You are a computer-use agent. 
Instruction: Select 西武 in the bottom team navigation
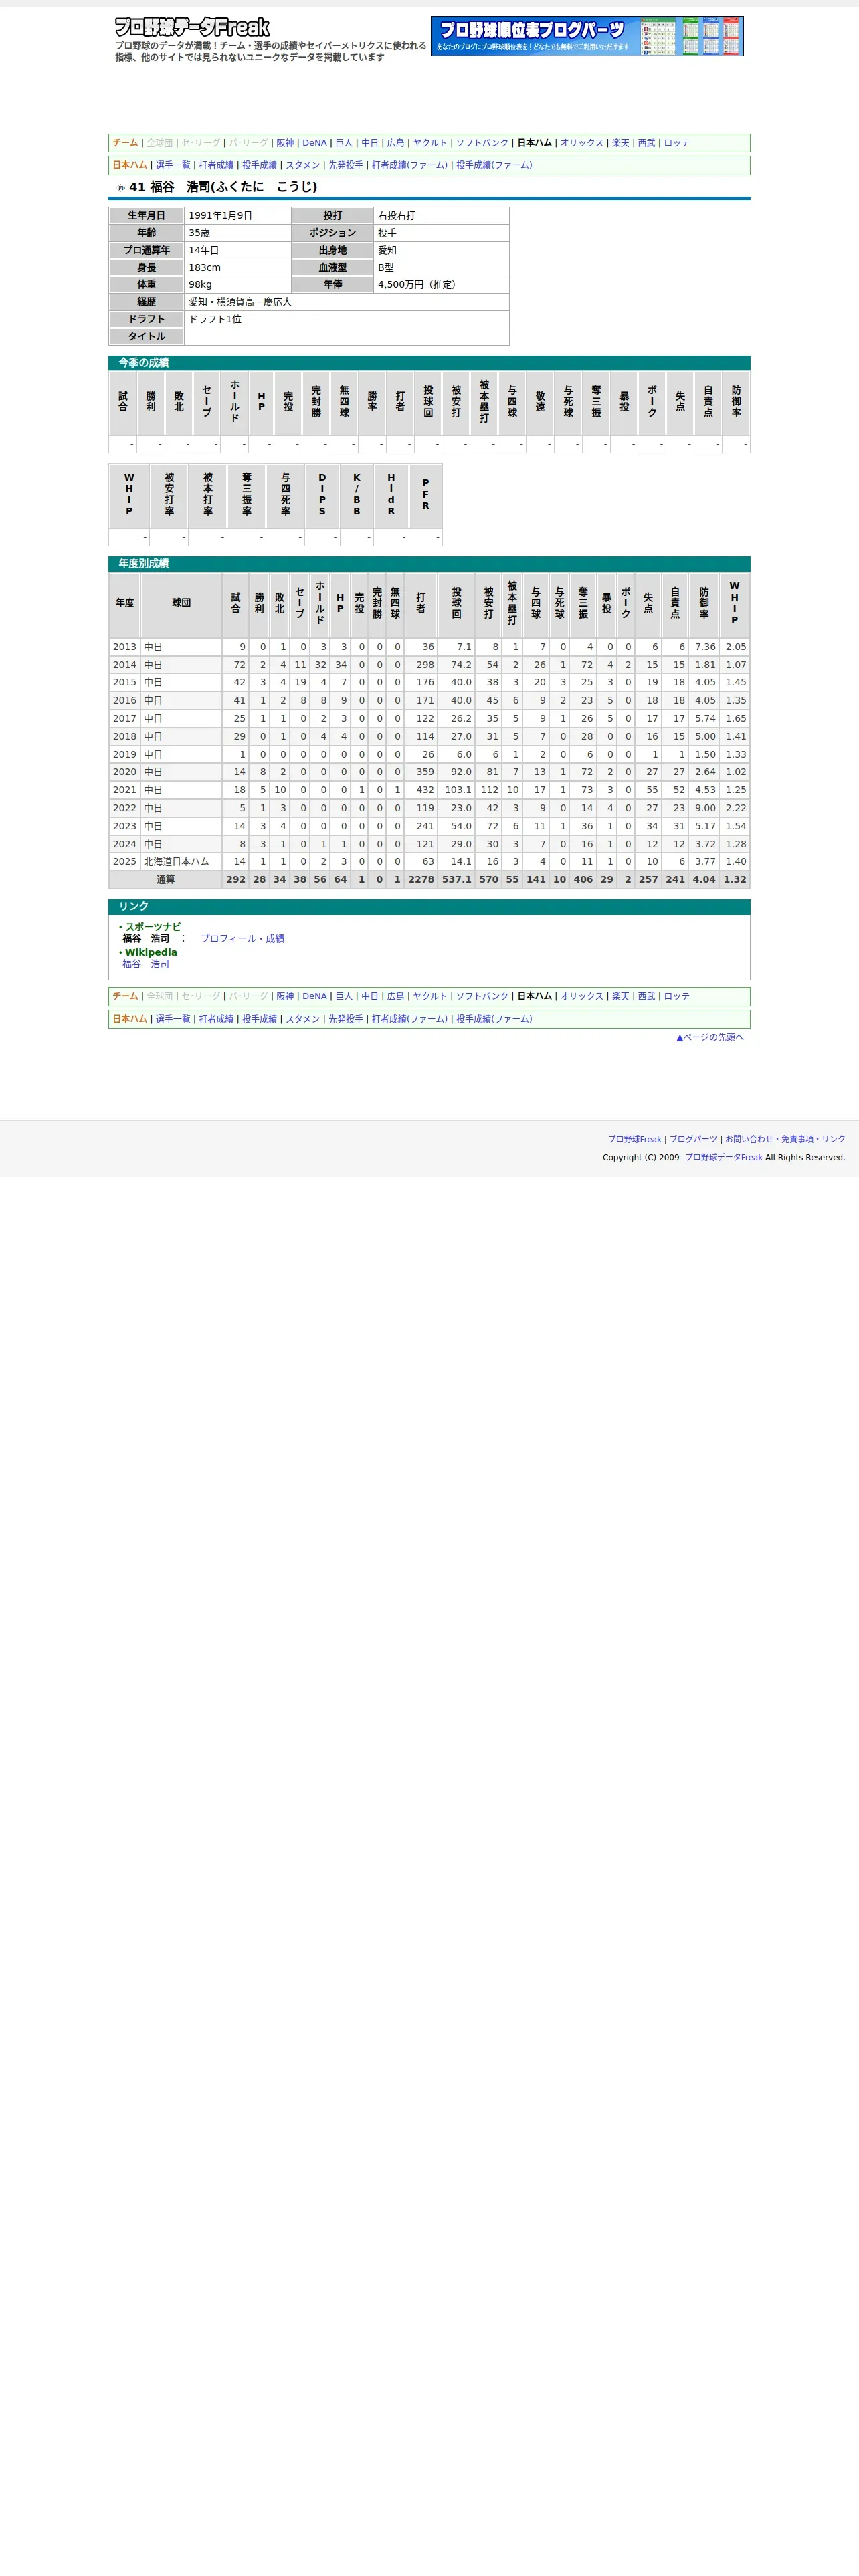point(647,996)
